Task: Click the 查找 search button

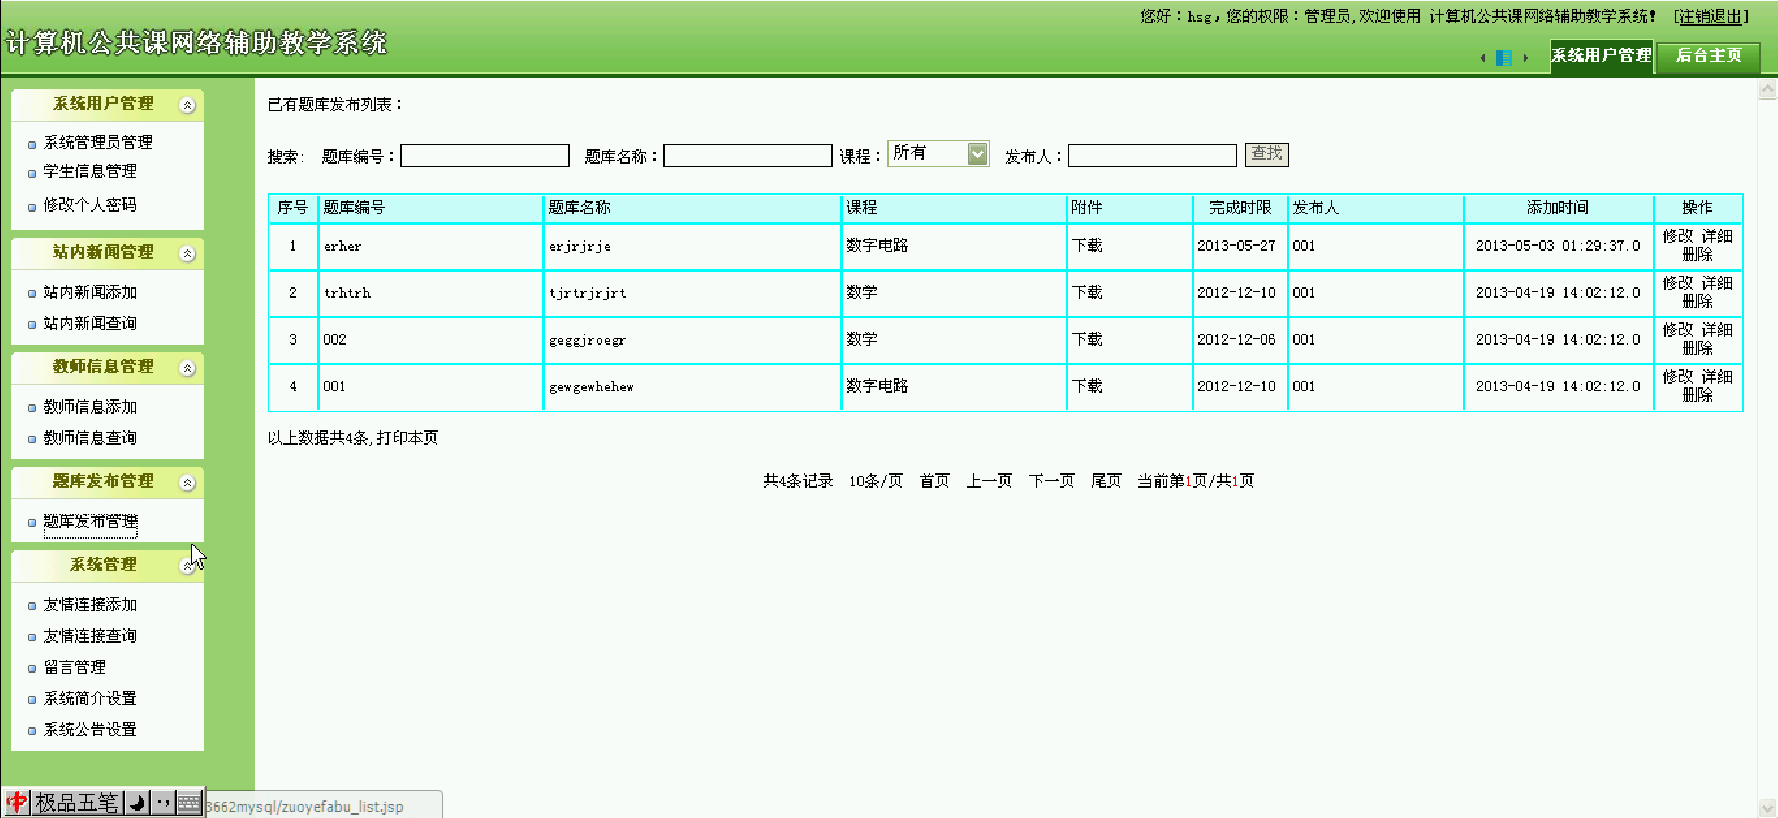Action: [x=1267, y=154]
